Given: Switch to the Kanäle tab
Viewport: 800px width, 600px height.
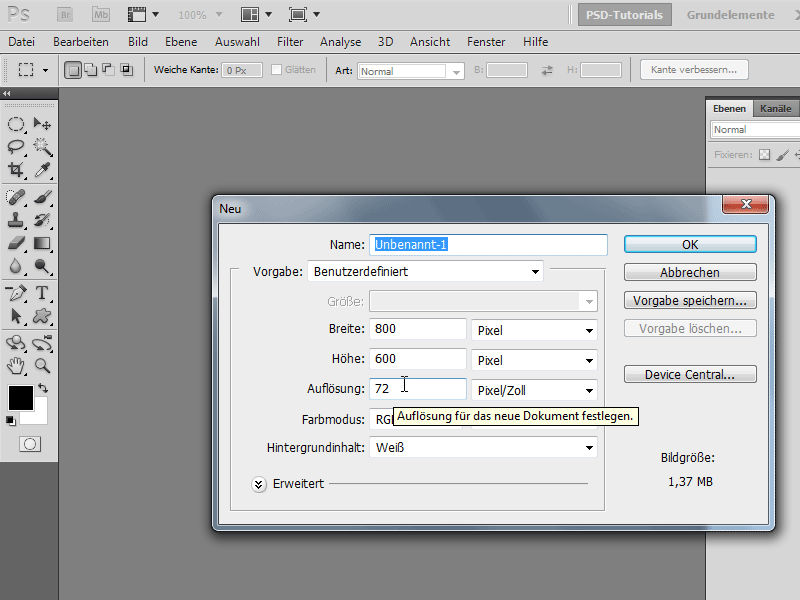Looking at the screenshot, I should coord(775,108).
